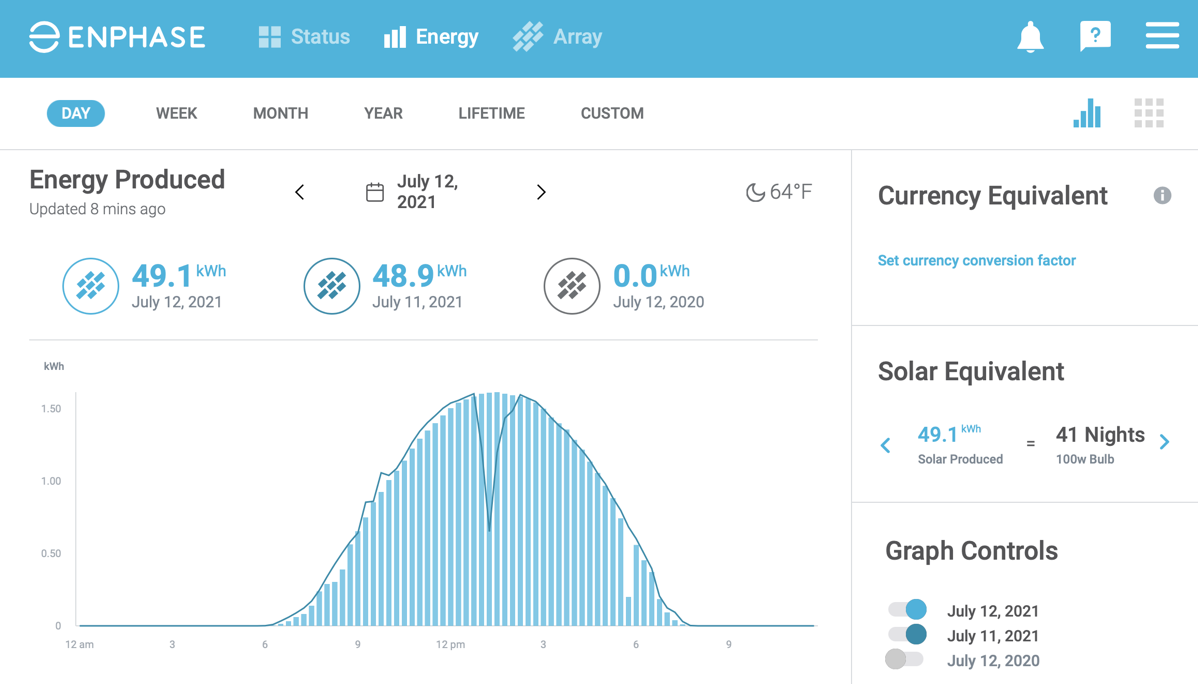Go to previous day arrow
This screenshot has height=684, width=1198.
click(300, 192)
